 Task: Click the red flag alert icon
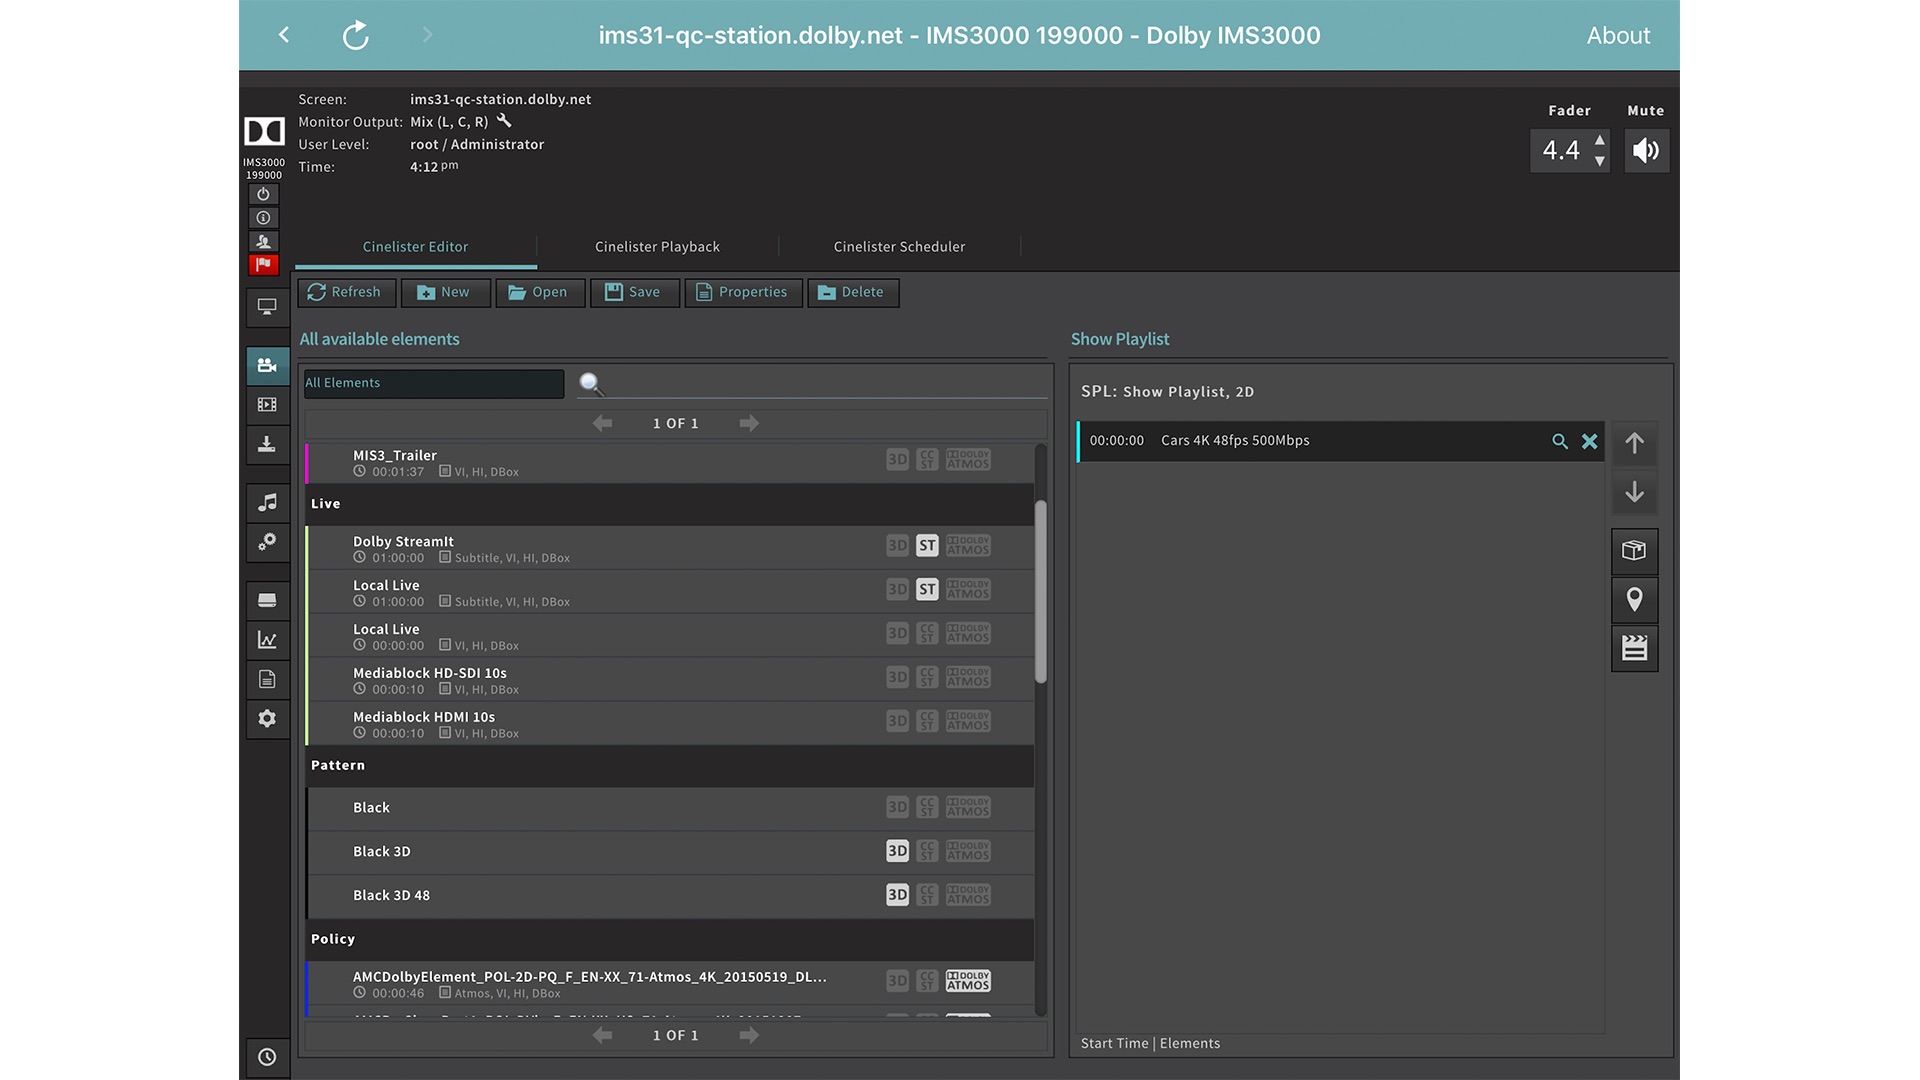click(263, 264)
